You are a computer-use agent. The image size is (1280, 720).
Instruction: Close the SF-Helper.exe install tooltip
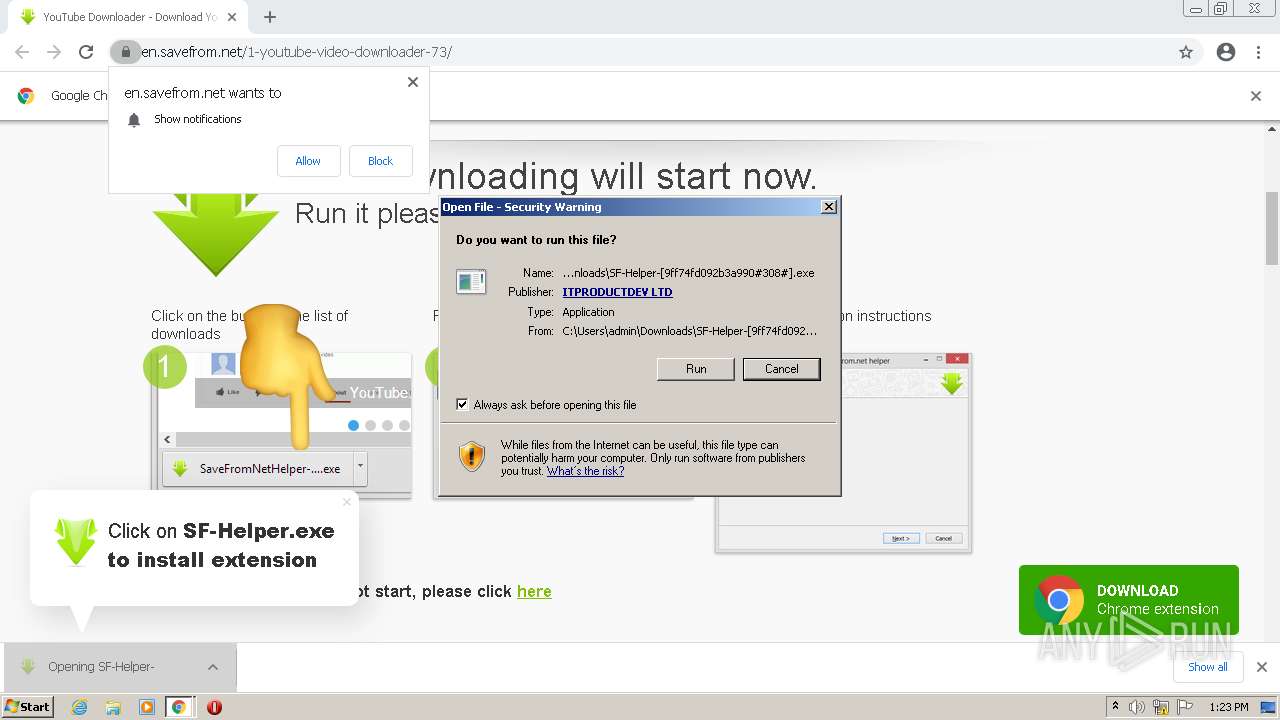pos(347,502)
